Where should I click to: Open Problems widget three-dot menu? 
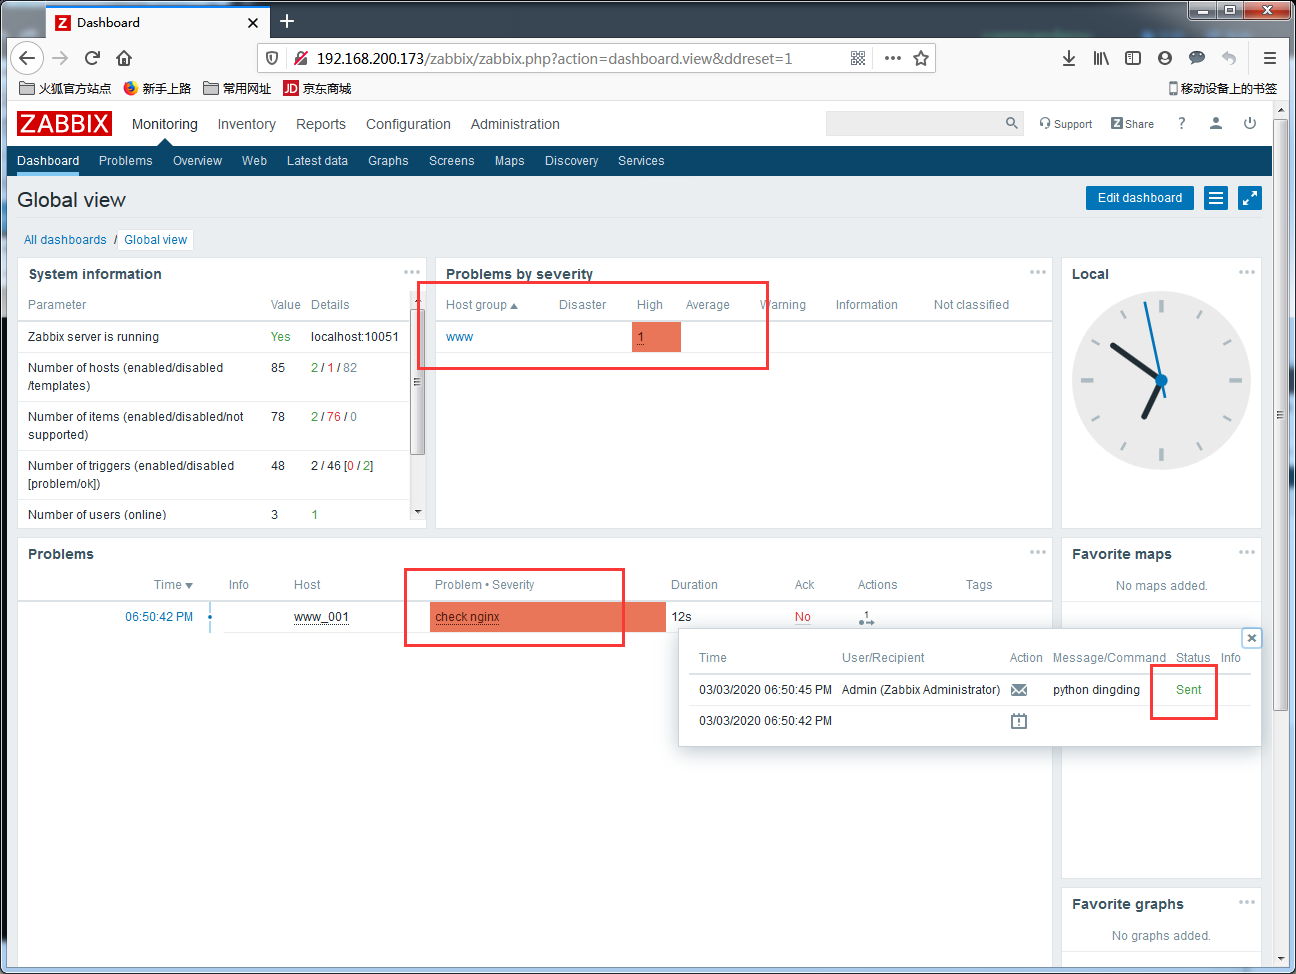pos(1038,552)
